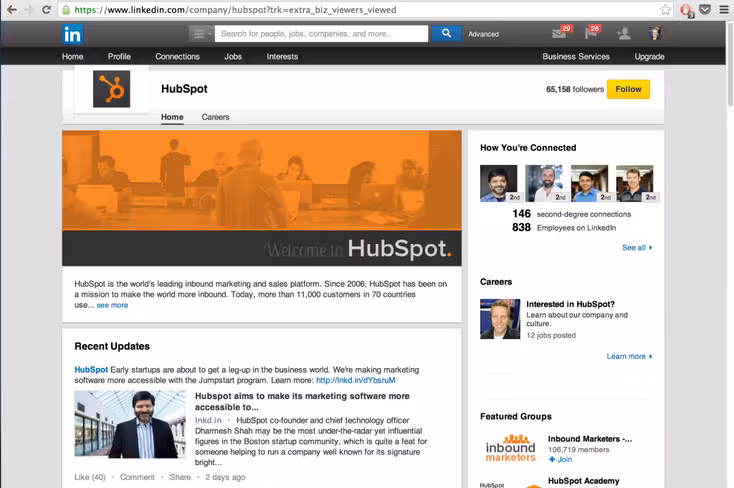Click 838 Employees on LinkedIn
Screen dimensions: 734x488
coord(564,228)
